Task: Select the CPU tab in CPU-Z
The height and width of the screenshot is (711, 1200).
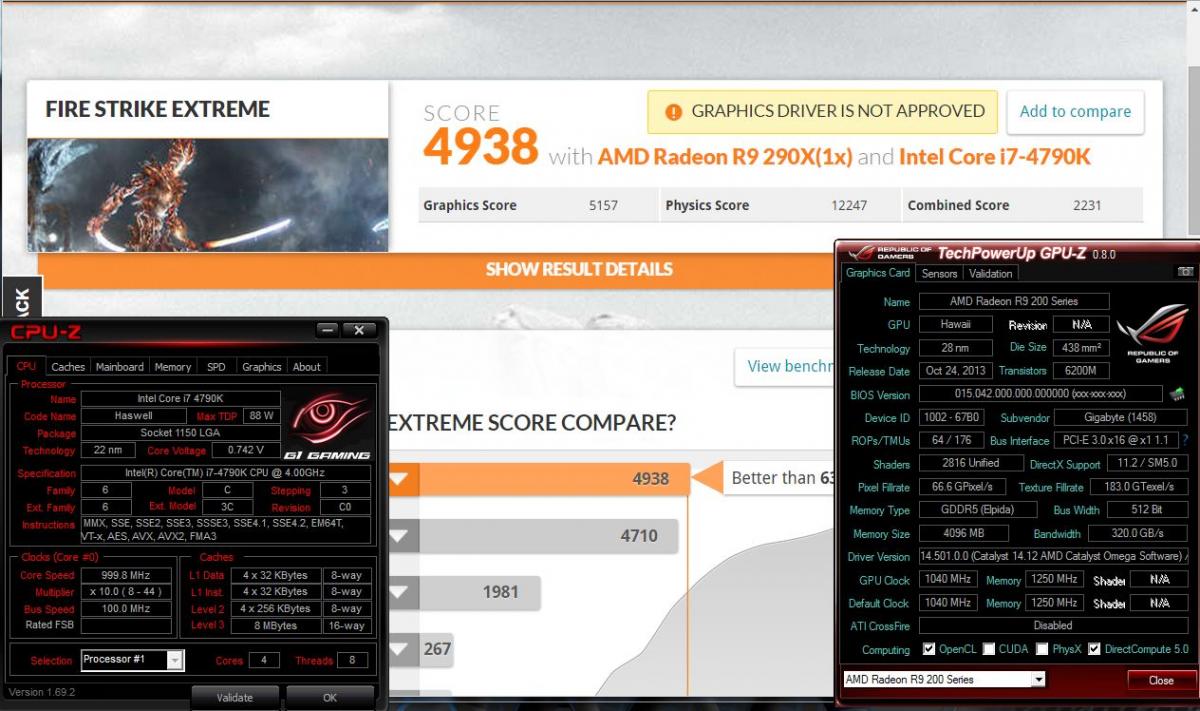Action: (x=26, y=366)
